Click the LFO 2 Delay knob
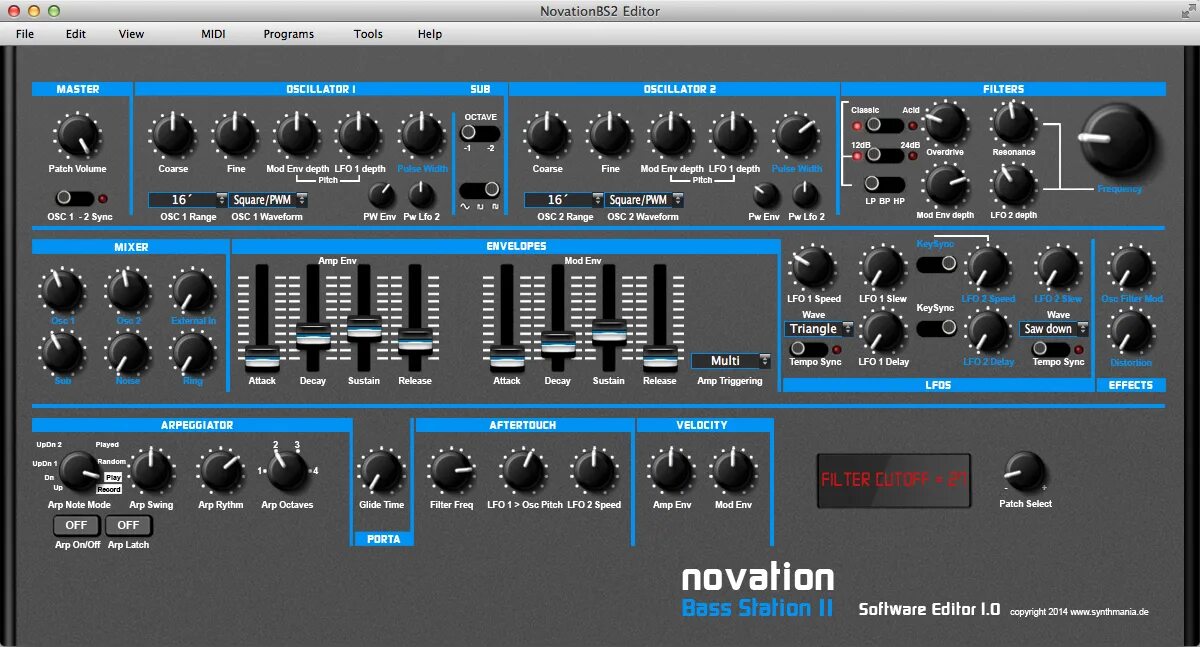Viewport: 1200px width, 647px height. pyautogui.click(x=988, y=332)
